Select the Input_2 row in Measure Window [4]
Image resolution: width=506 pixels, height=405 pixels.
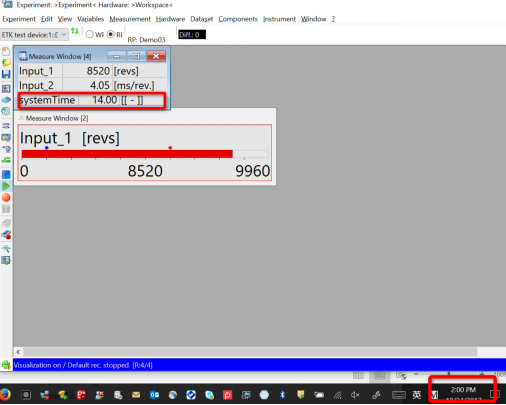(x=92, y=85)
